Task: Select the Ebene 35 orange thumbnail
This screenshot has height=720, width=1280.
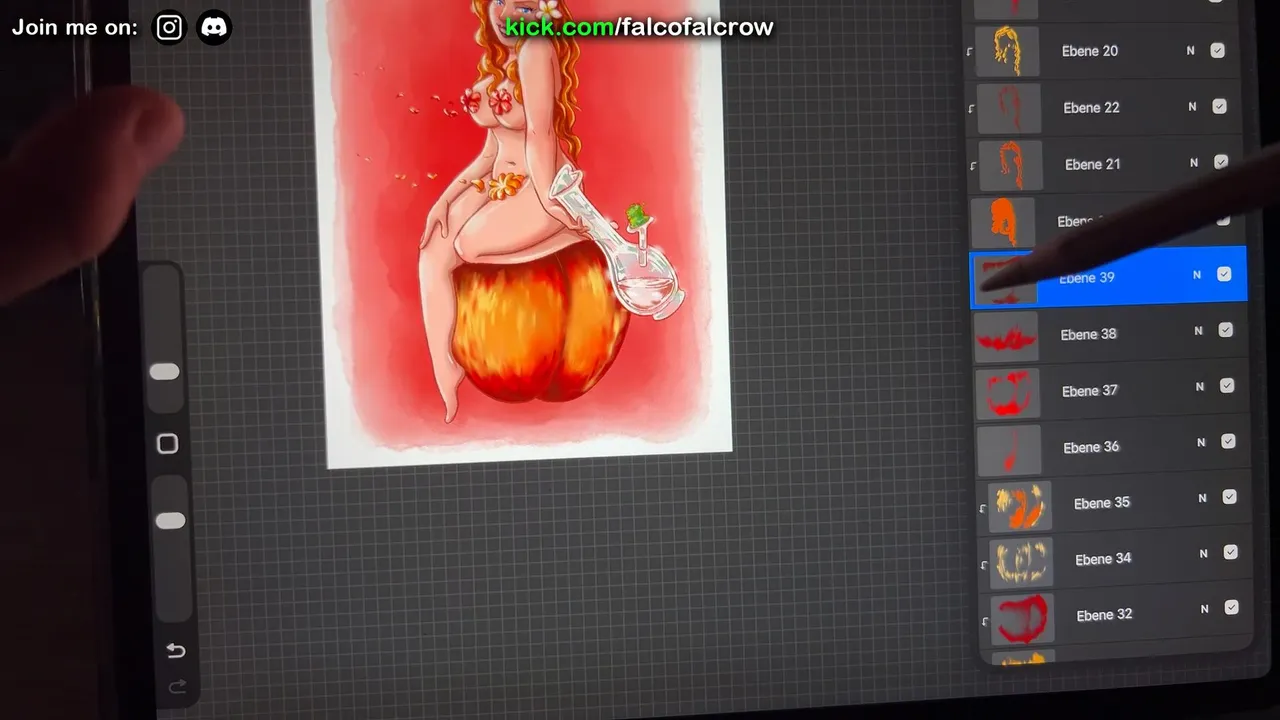Action: click(1020, 505)
